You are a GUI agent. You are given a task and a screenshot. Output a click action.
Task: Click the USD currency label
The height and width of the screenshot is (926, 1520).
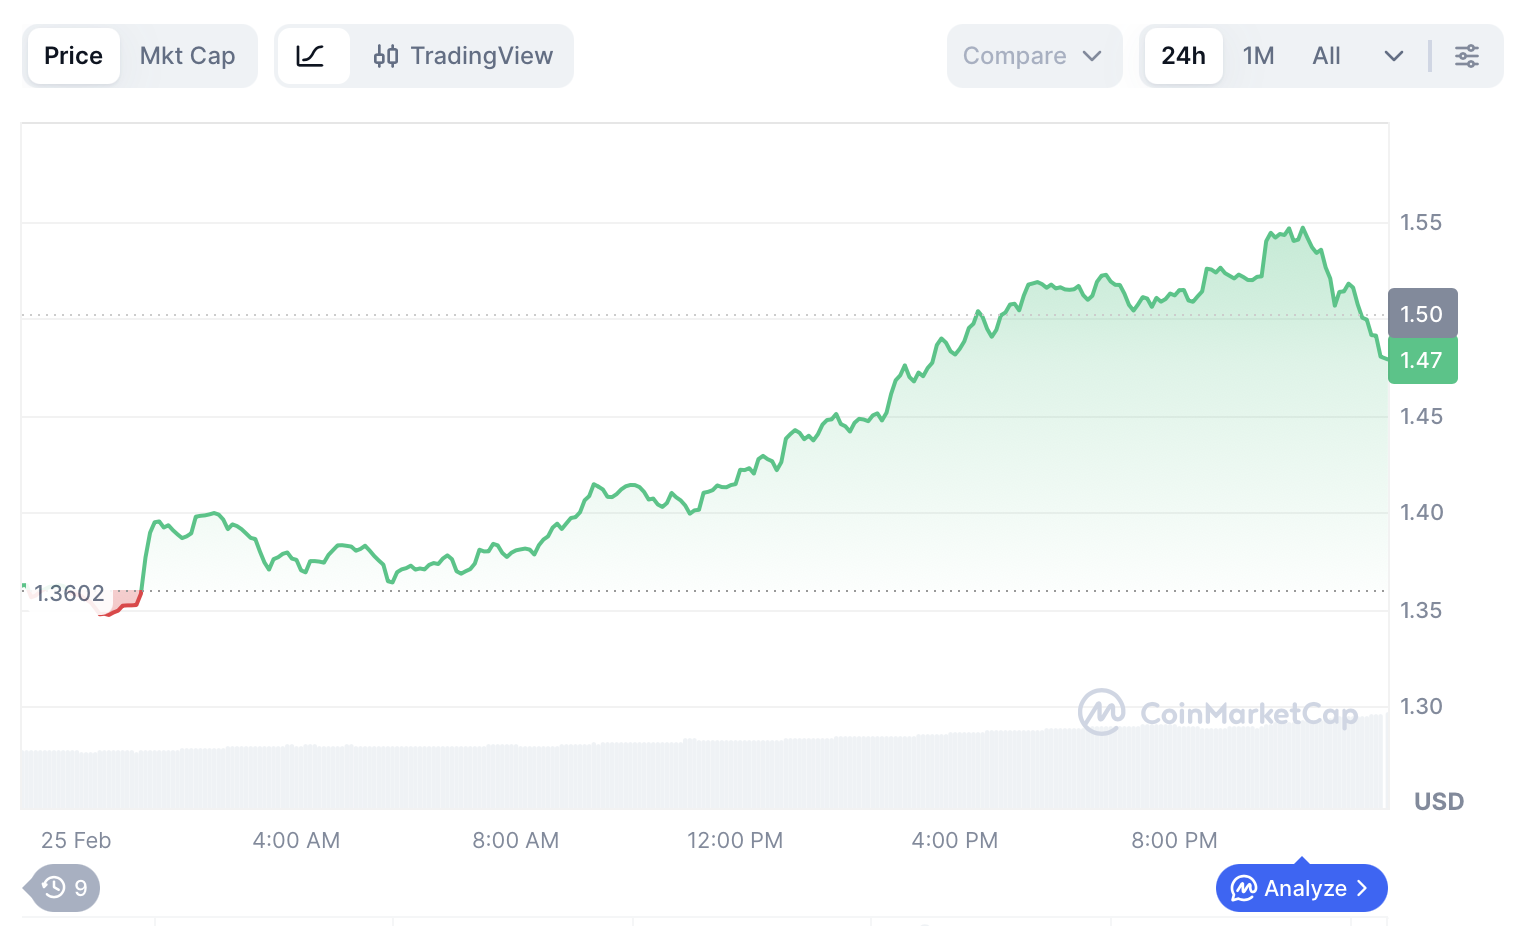[x=1438, y=802]
